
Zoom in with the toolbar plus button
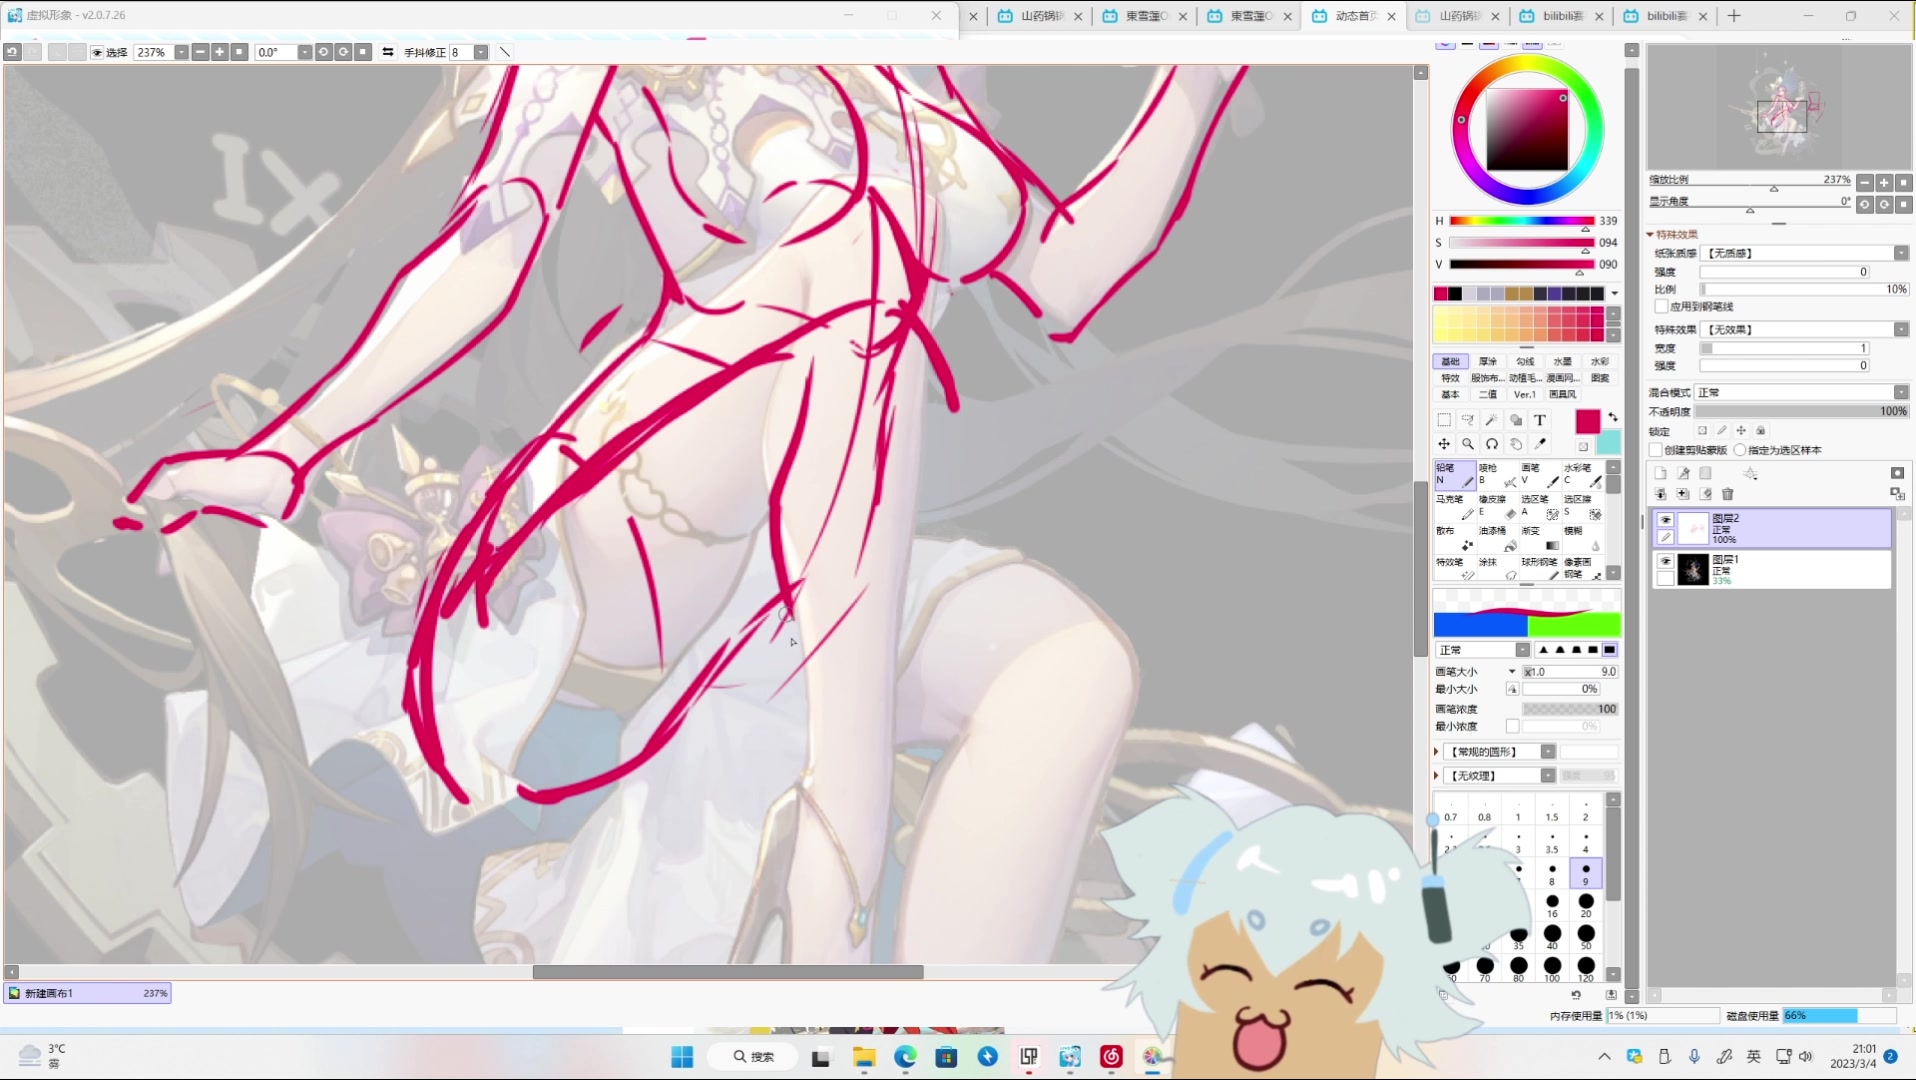(x=219, y=52)
